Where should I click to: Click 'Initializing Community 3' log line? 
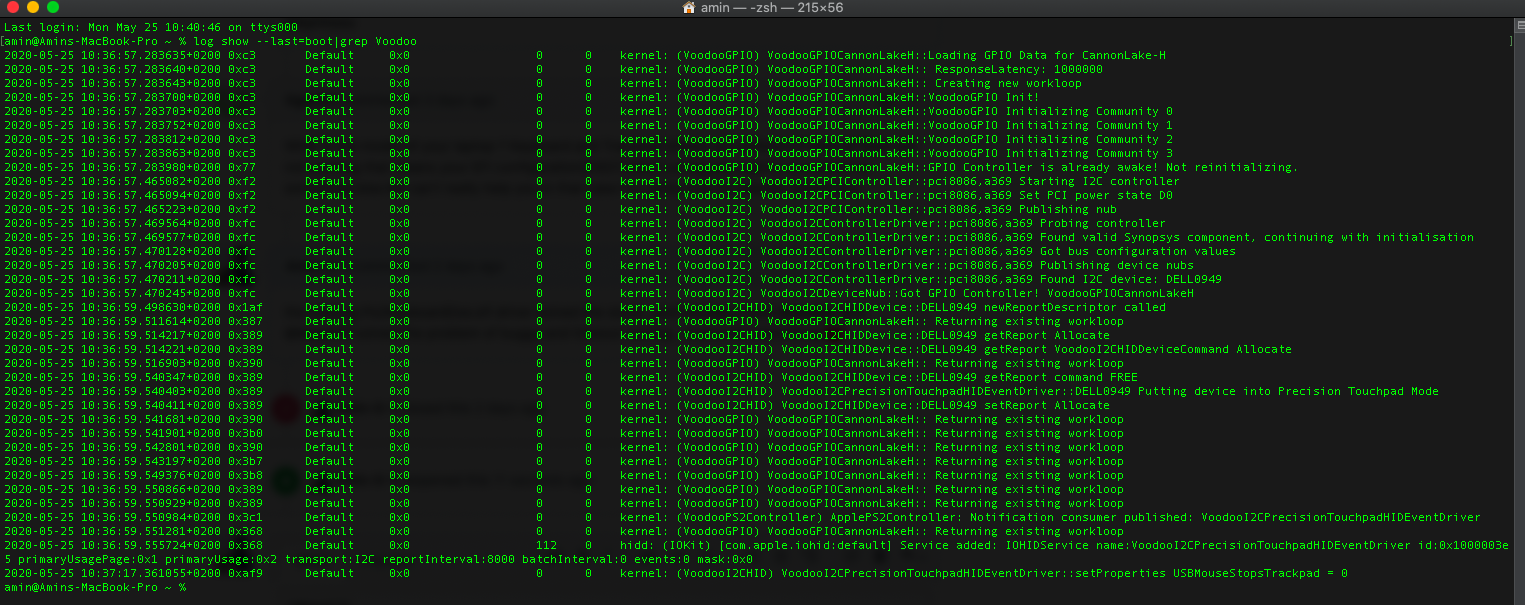click(x=1089, y=153)
